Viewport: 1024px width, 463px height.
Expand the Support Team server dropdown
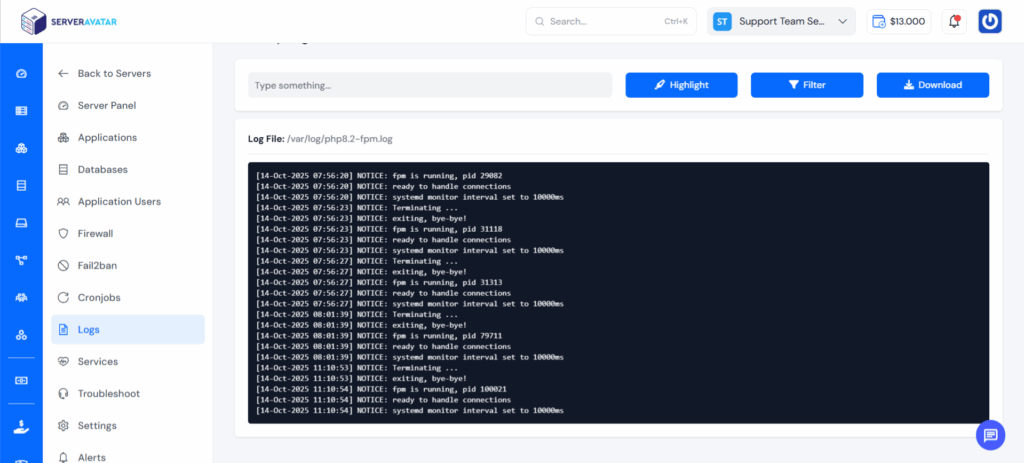pos(781,22)
